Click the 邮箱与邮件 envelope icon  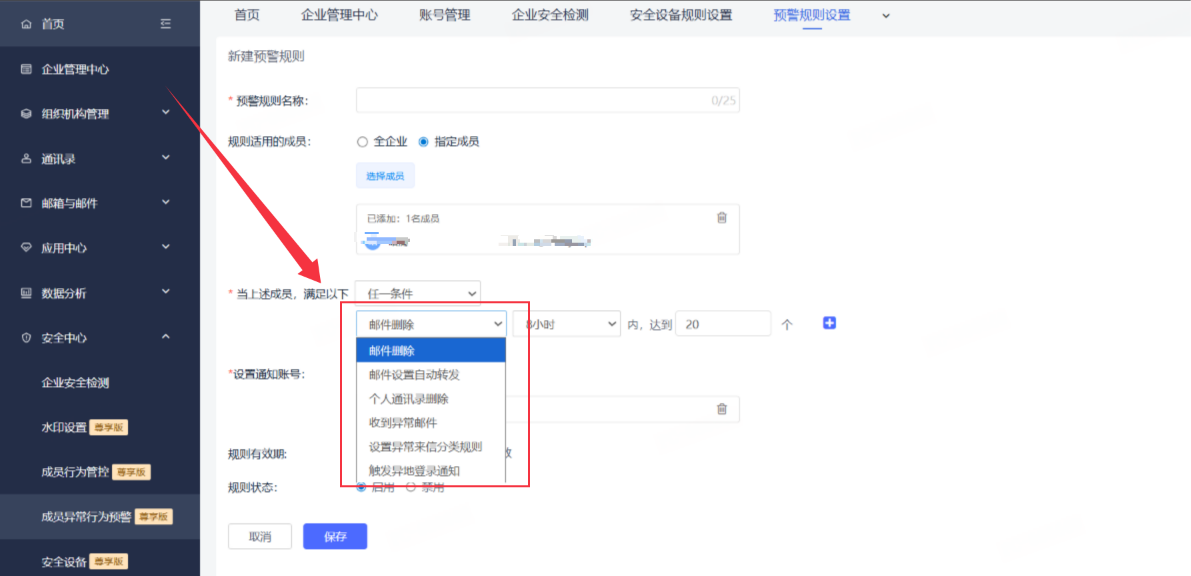point(27,203)
